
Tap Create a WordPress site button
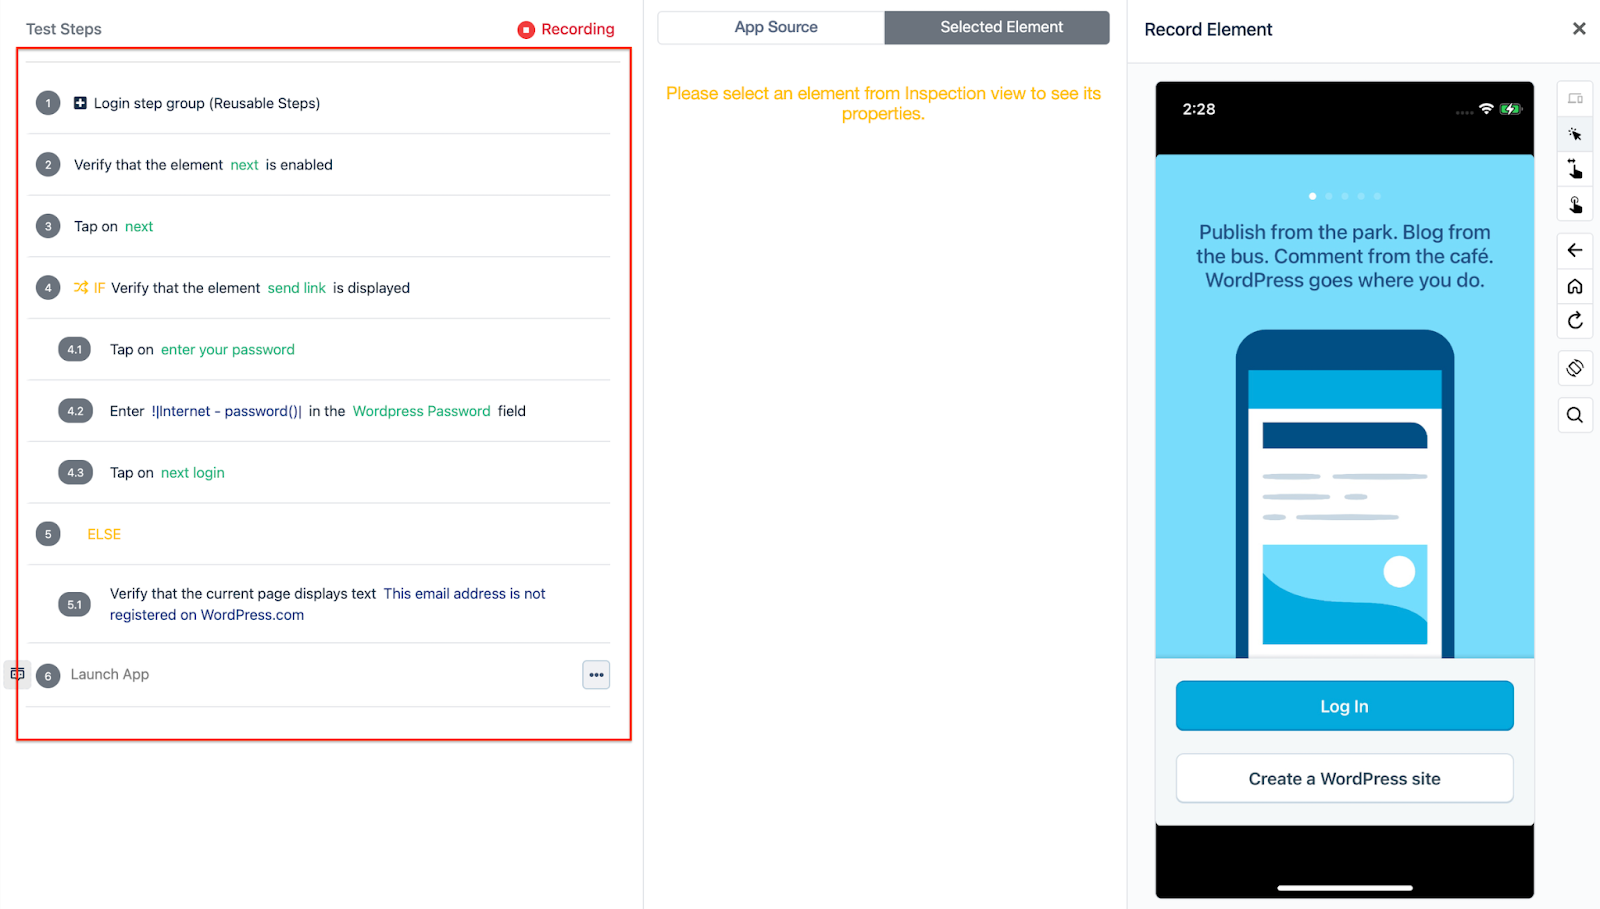pyautogui.click(x=1344, y=779)
